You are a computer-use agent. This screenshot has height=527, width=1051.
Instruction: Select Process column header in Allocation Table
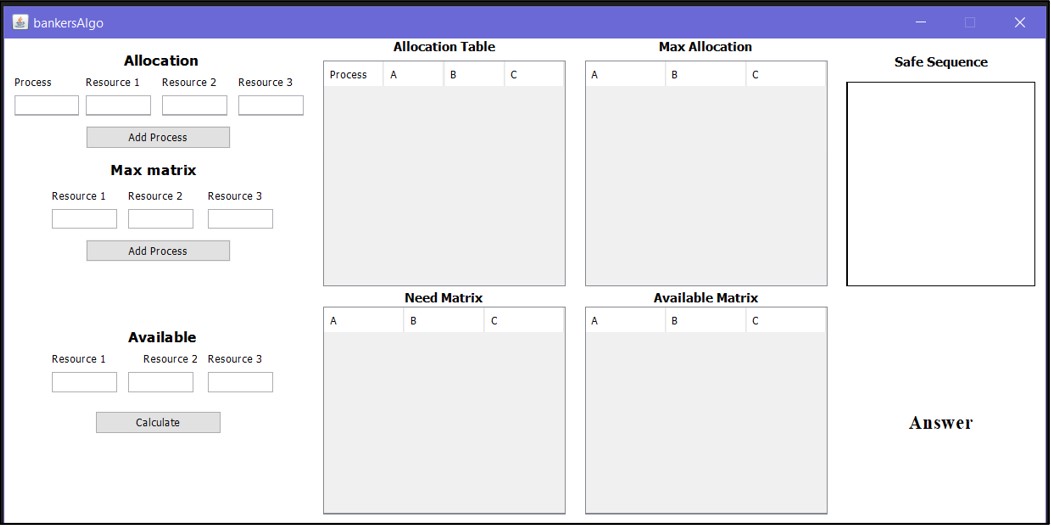pyautogui.click(x=354, y=75)
